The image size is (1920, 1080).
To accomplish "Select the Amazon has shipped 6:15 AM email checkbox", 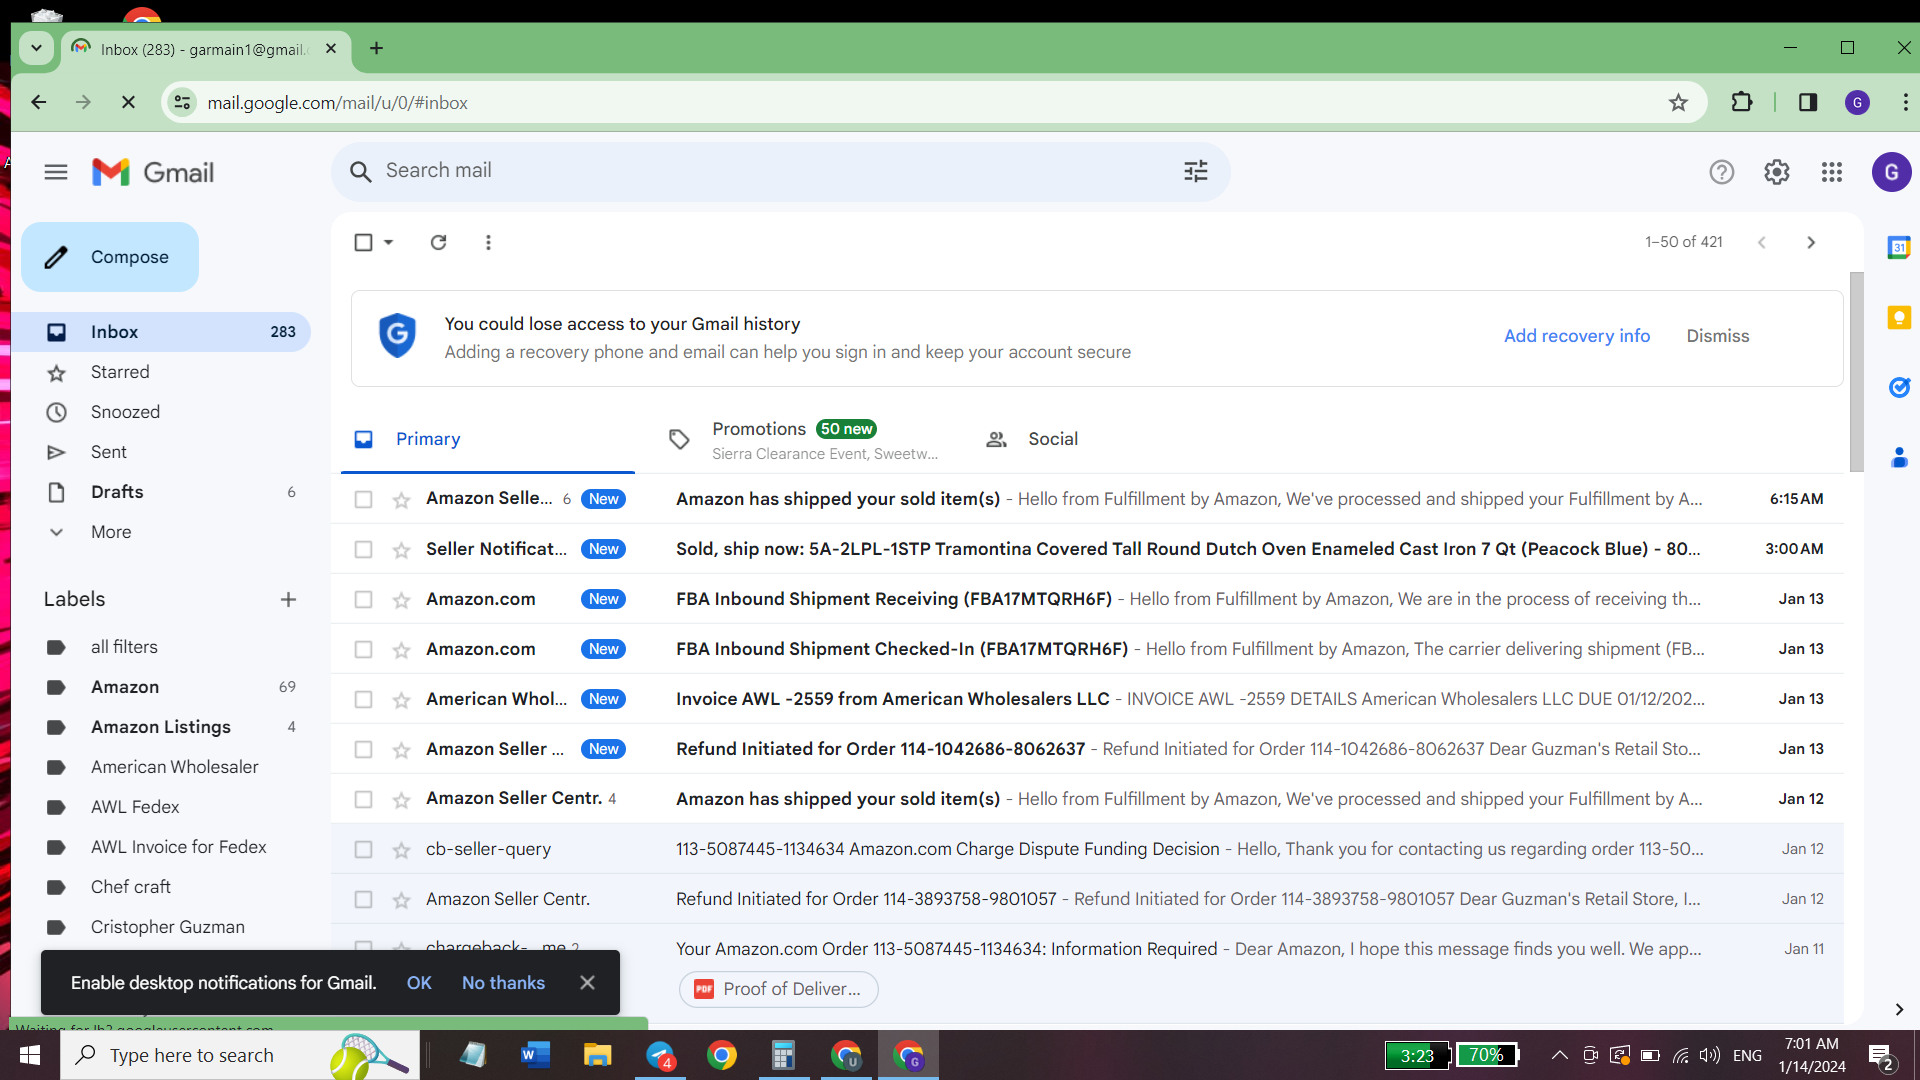I will 363,500.
